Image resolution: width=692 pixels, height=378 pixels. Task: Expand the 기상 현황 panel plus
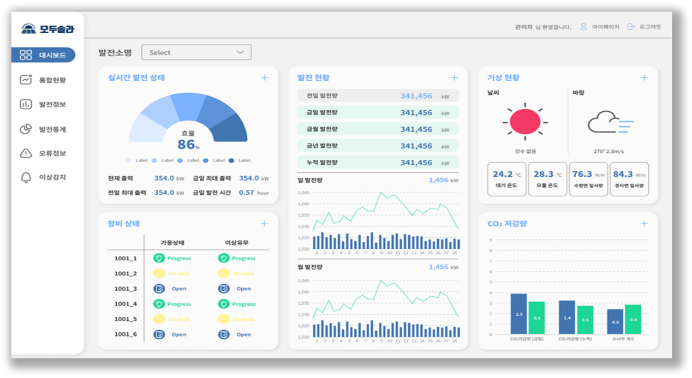pos(644,78)
